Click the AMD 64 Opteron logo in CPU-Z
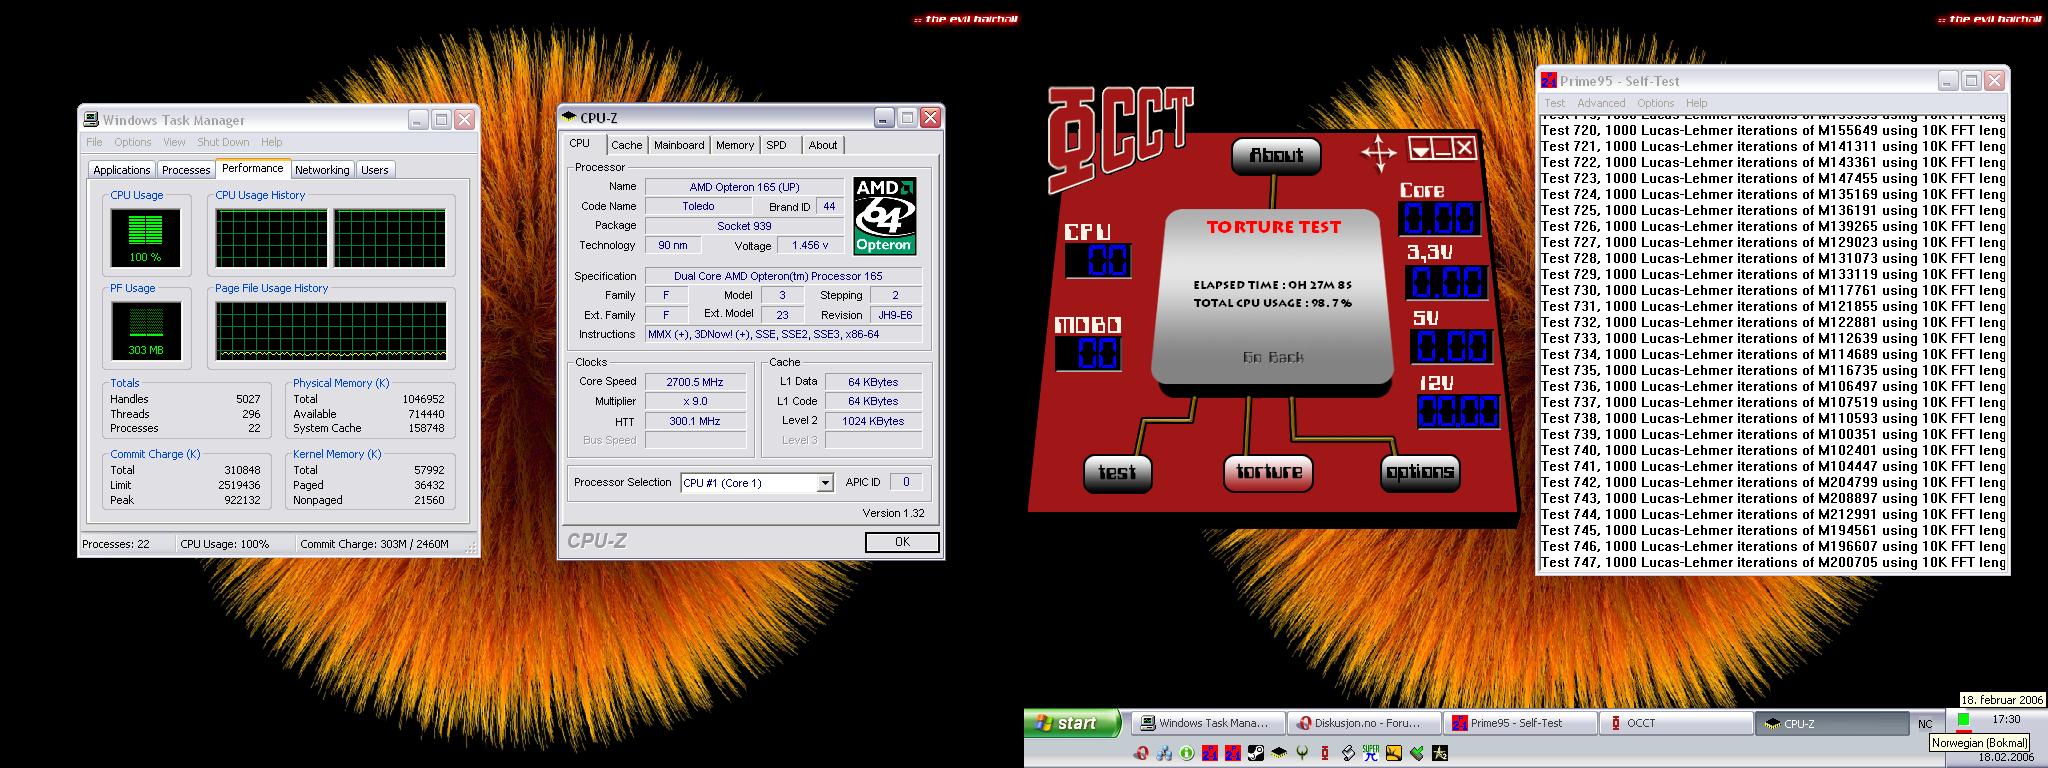The height and width of the screenshot is (768, 2048). point(884,216)
